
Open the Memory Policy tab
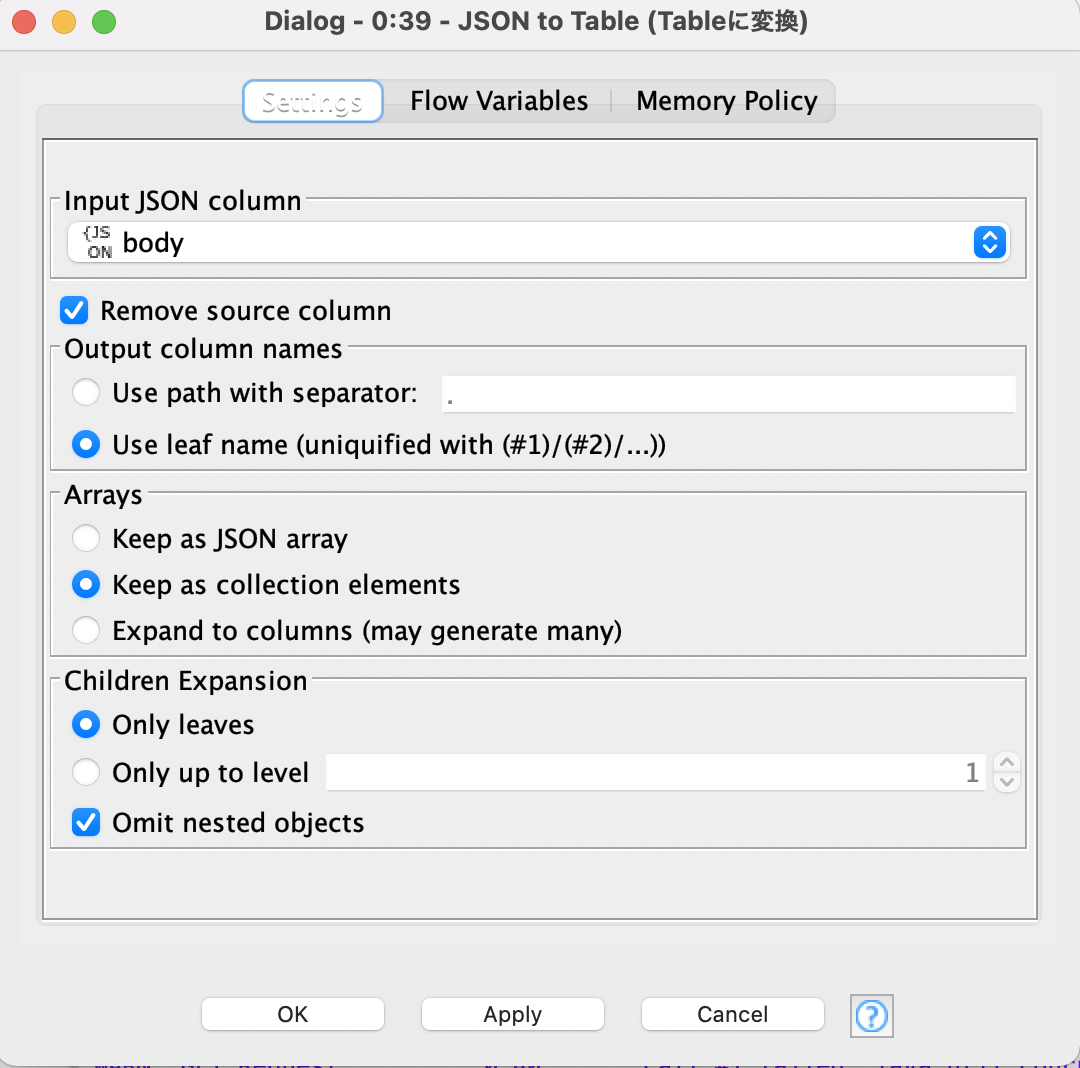coord(727,101)
